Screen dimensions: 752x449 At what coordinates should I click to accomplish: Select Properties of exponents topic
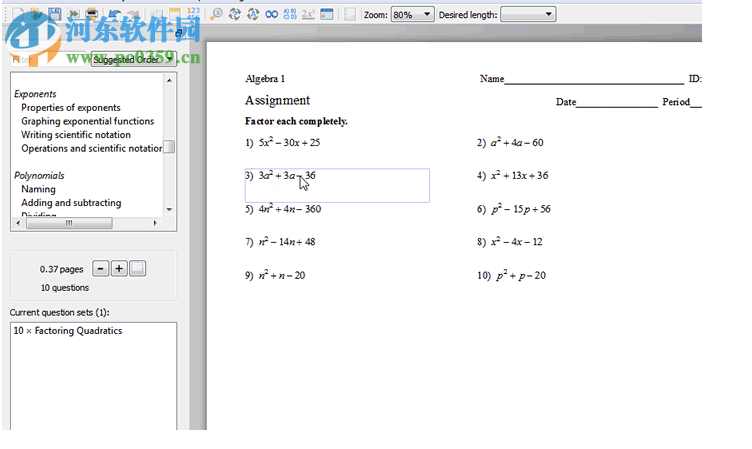point(70,107)
